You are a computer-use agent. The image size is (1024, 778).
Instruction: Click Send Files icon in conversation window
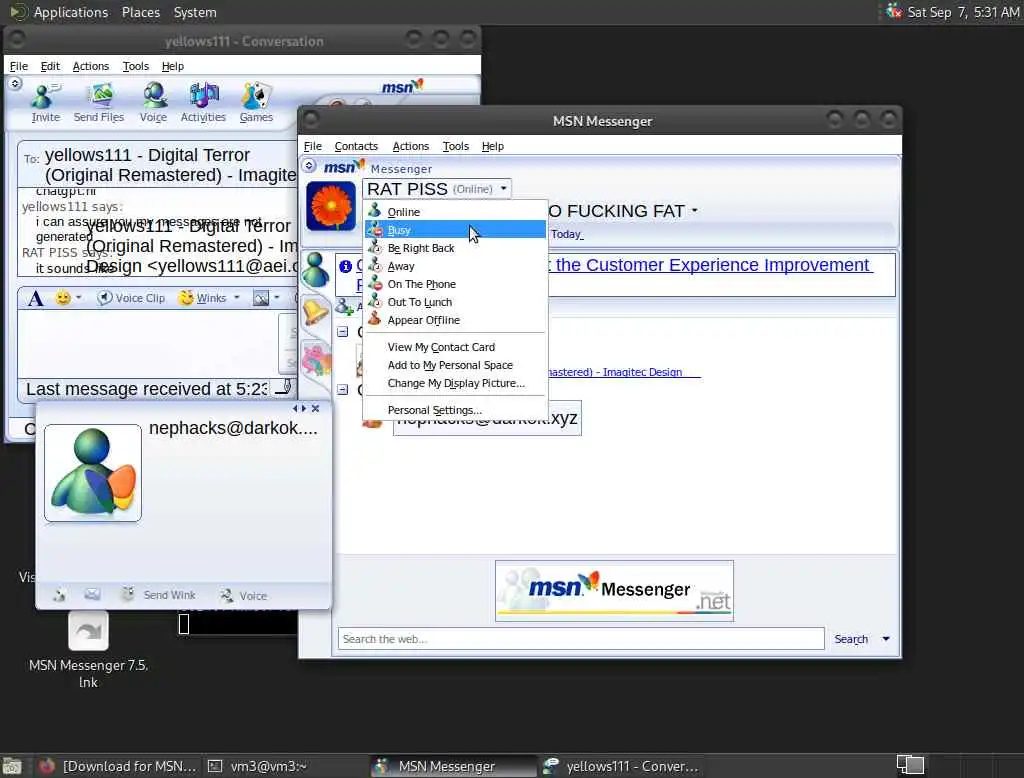(x=99, y=103)
